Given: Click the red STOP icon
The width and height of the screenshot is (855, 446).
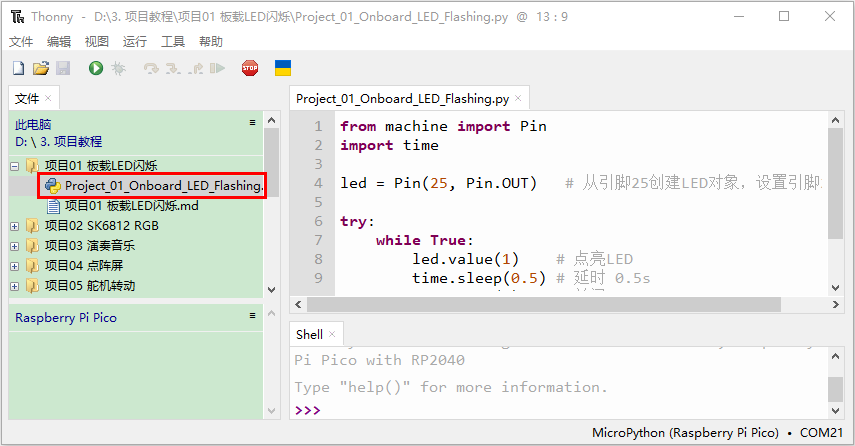Looking at the screenshot, I should pos(250,68).
